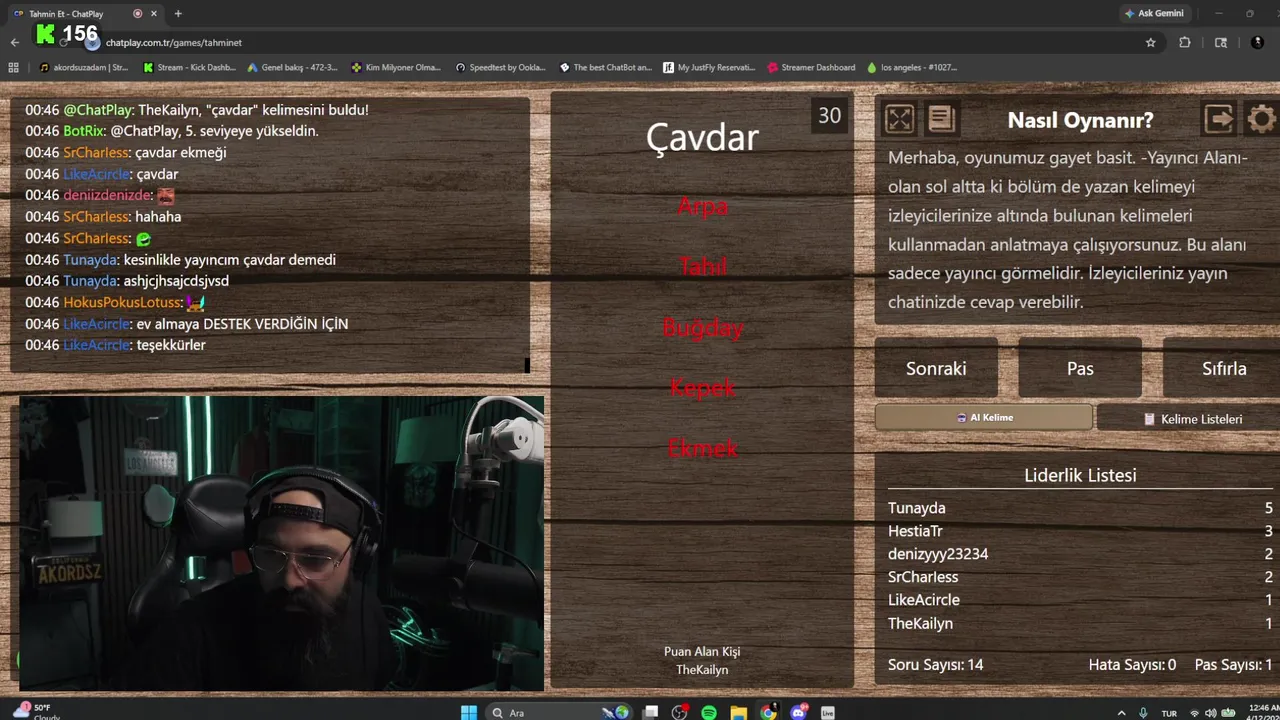Viewport: 1280px width, 720px height.
Task: Click the BotRix chat message
Action: (x=172, y=131)
